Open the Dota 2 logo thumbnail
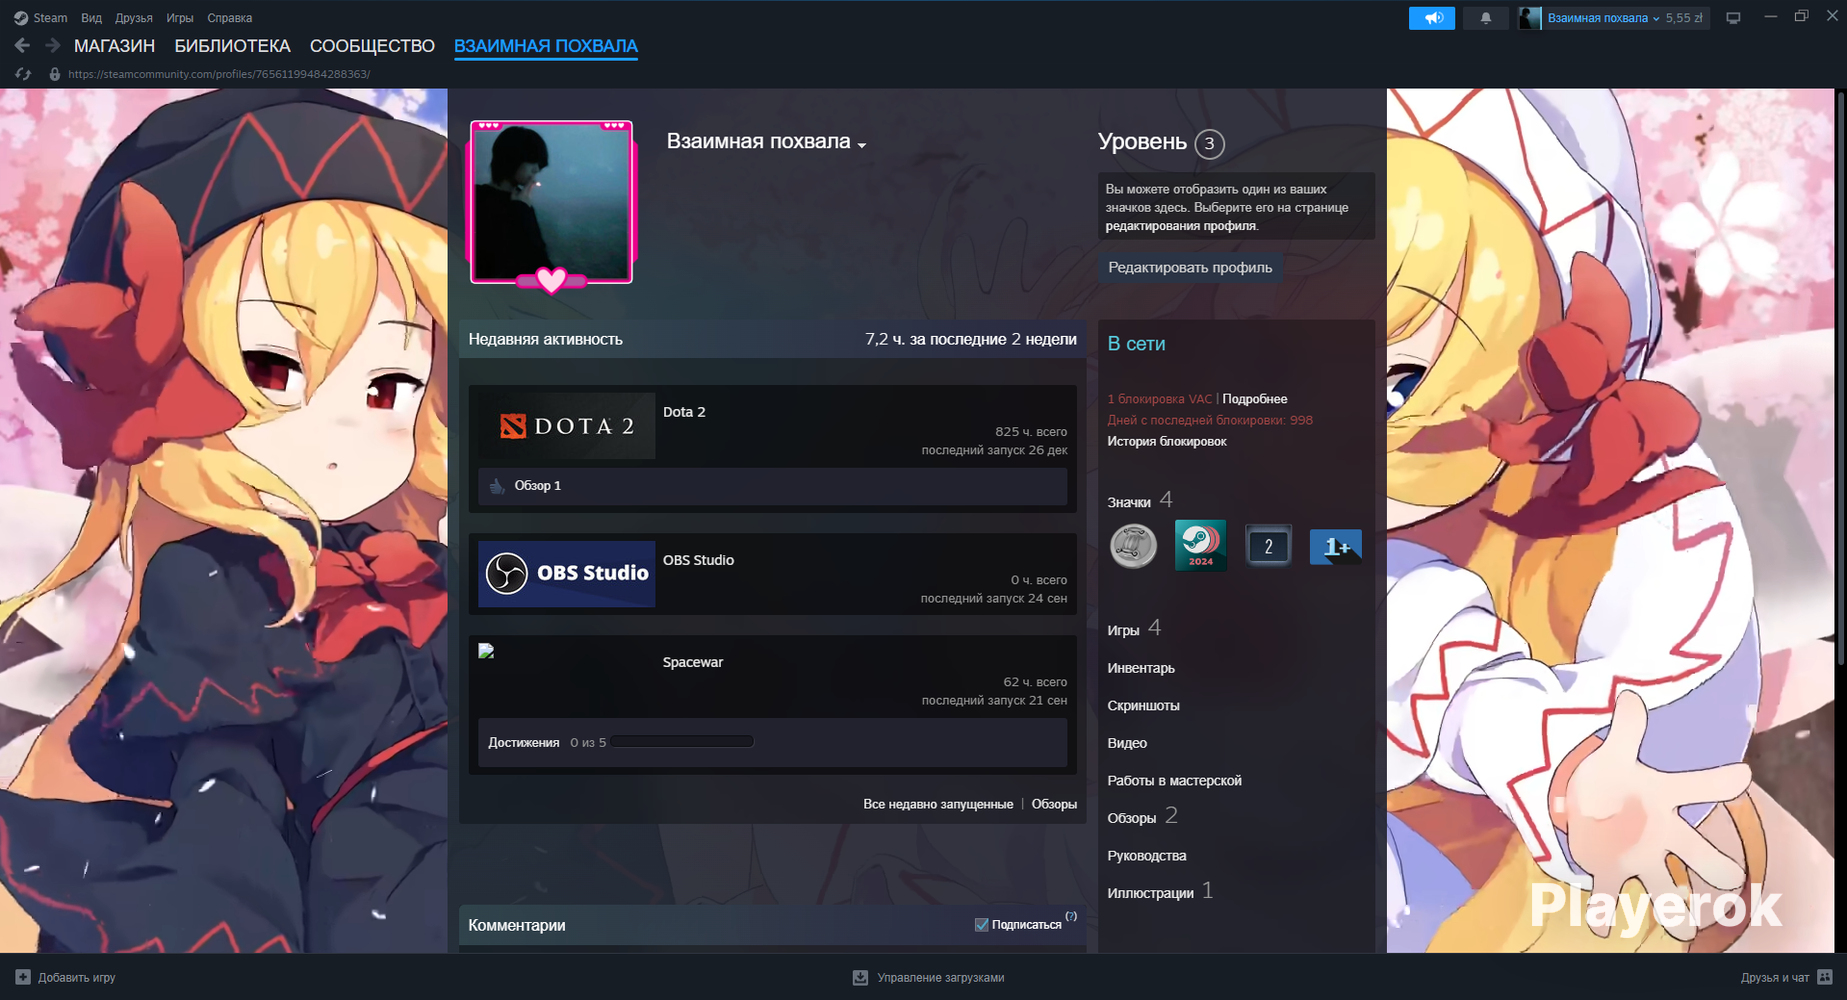This screenshot has height=1000, width=1847. 567,426
